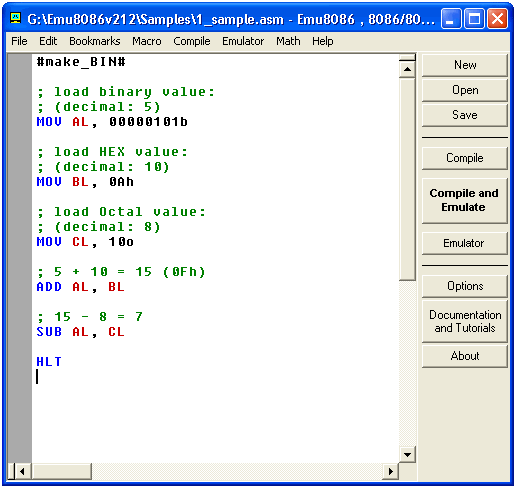The height and width of the screenshot is (486, 516).
Task: Click the Options button
Action: click(x=465, y=286)
